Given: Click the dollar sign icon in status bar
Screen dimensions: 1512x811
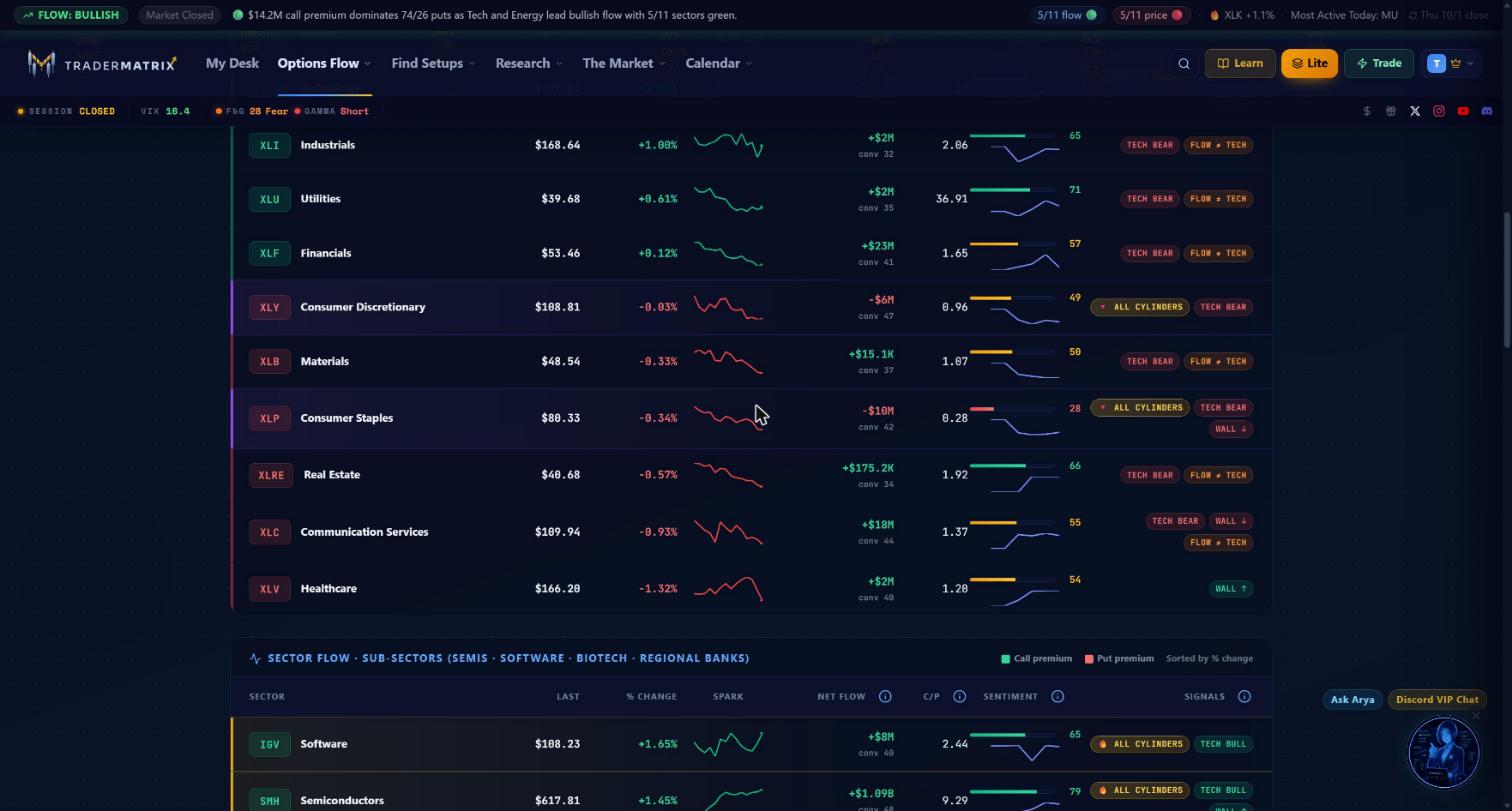Looking at the screenshot, I should pos(1367,111).
